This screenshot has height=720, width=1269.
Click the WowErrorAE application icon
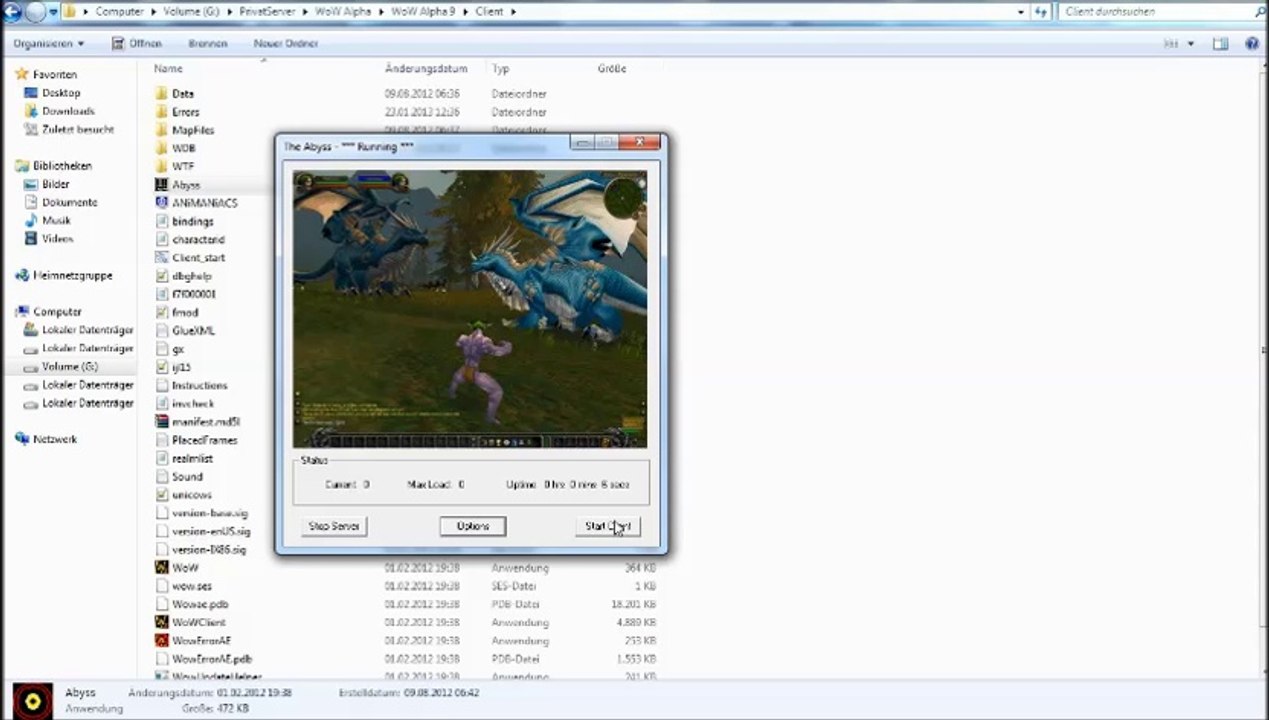(x=162, y=640)
